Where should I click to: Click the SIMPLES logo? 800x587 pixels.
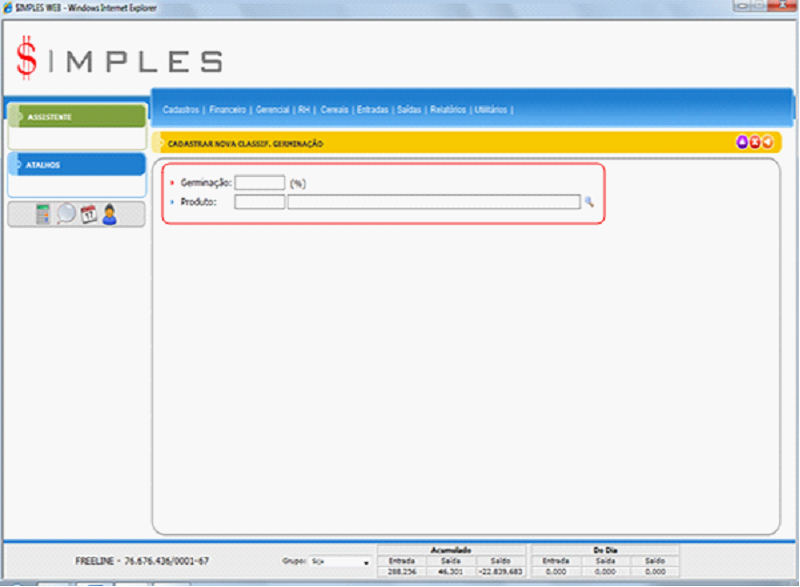[x=118, y=60]
